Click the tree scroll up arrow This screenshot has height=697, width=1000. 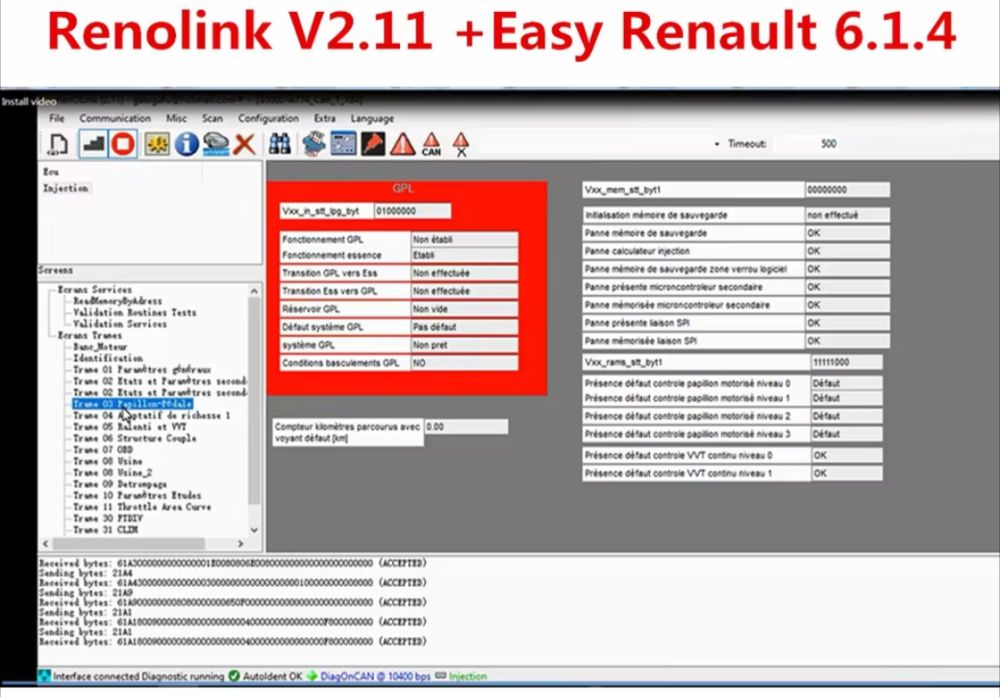[x=254, y=291]
